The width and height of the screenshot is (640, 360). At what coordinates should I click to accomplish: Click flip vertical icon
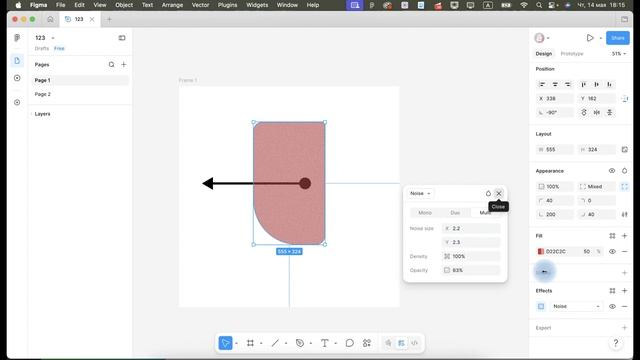609,112
